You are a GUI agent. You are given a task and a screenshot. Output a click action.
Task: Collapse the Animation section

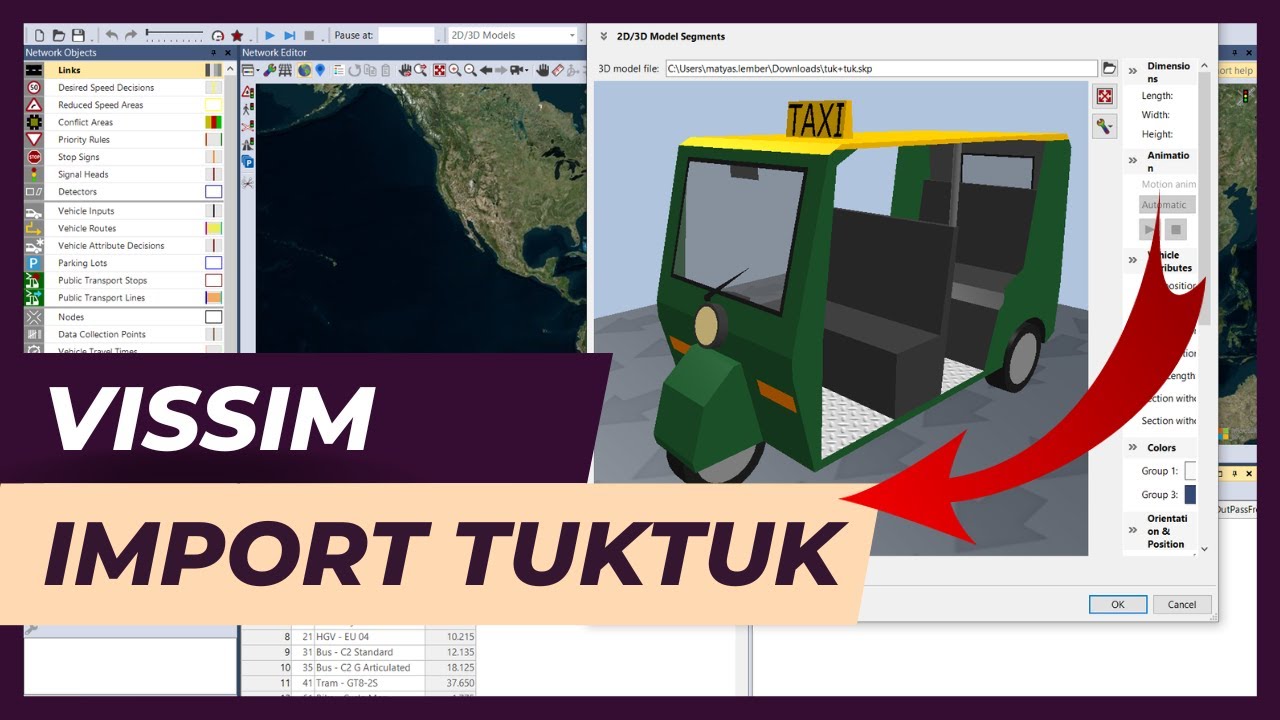1133,160
